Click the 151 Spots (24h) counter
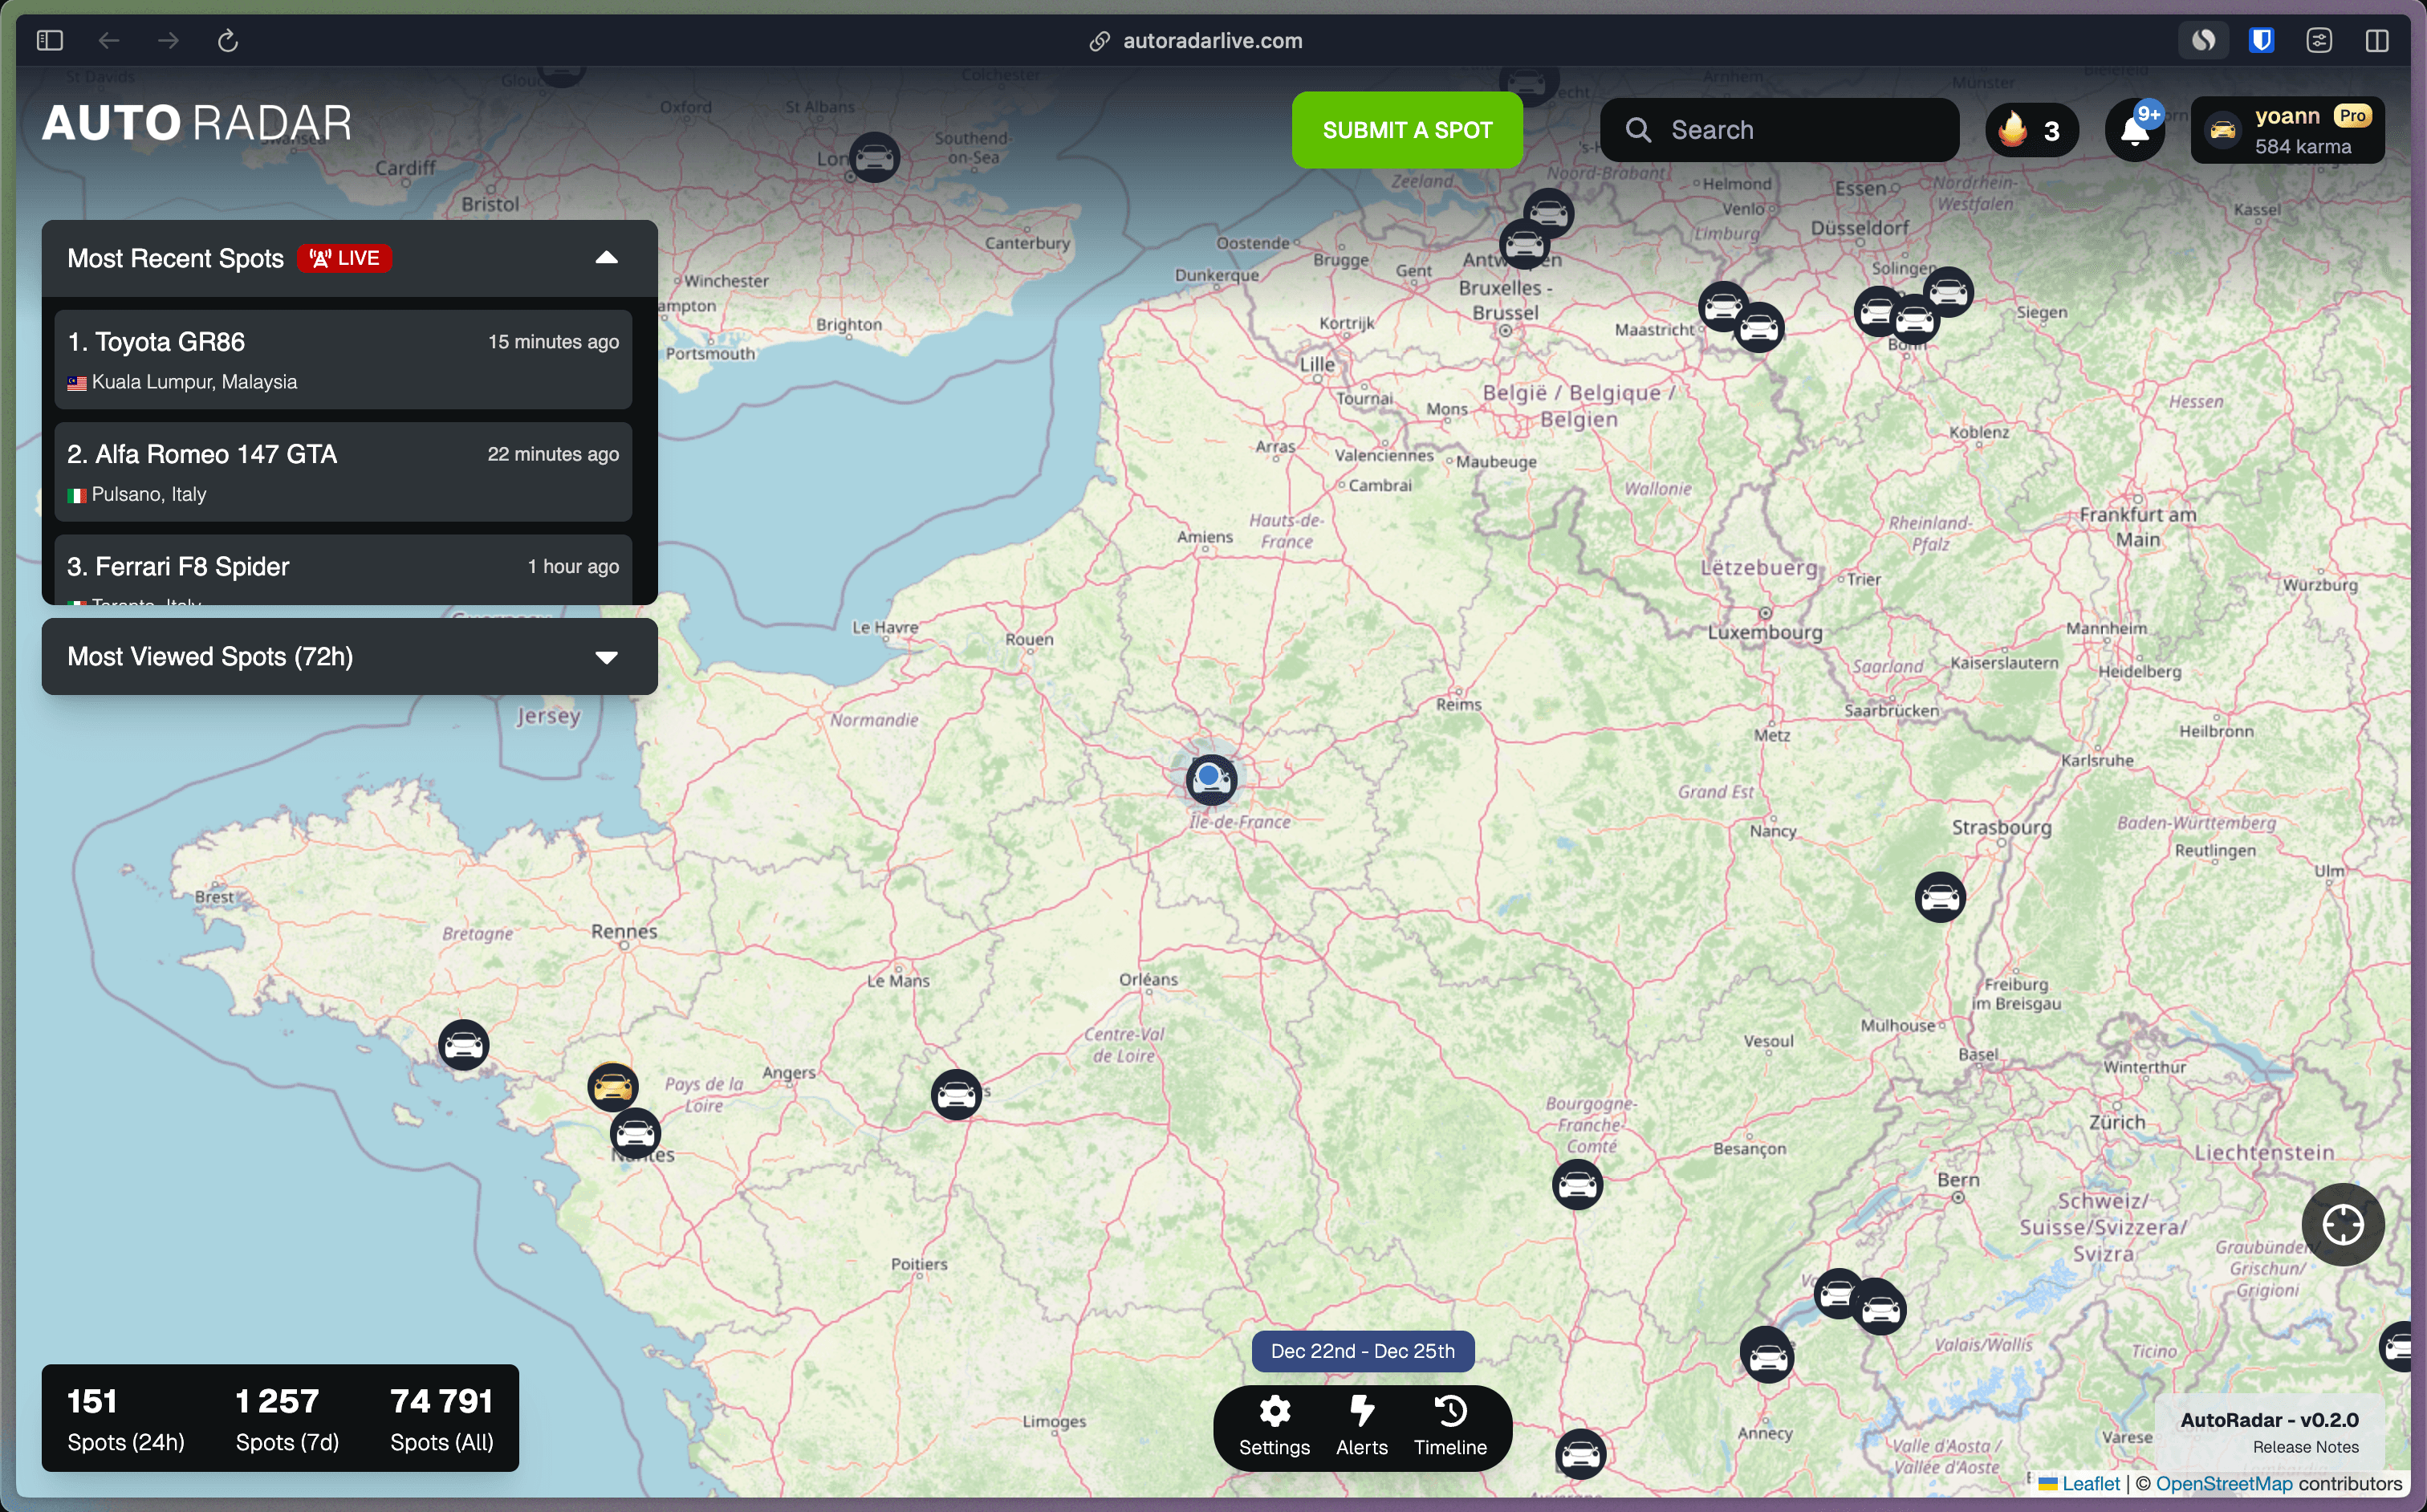The image size is (2427, 1512). click(x=125, y=1418)
